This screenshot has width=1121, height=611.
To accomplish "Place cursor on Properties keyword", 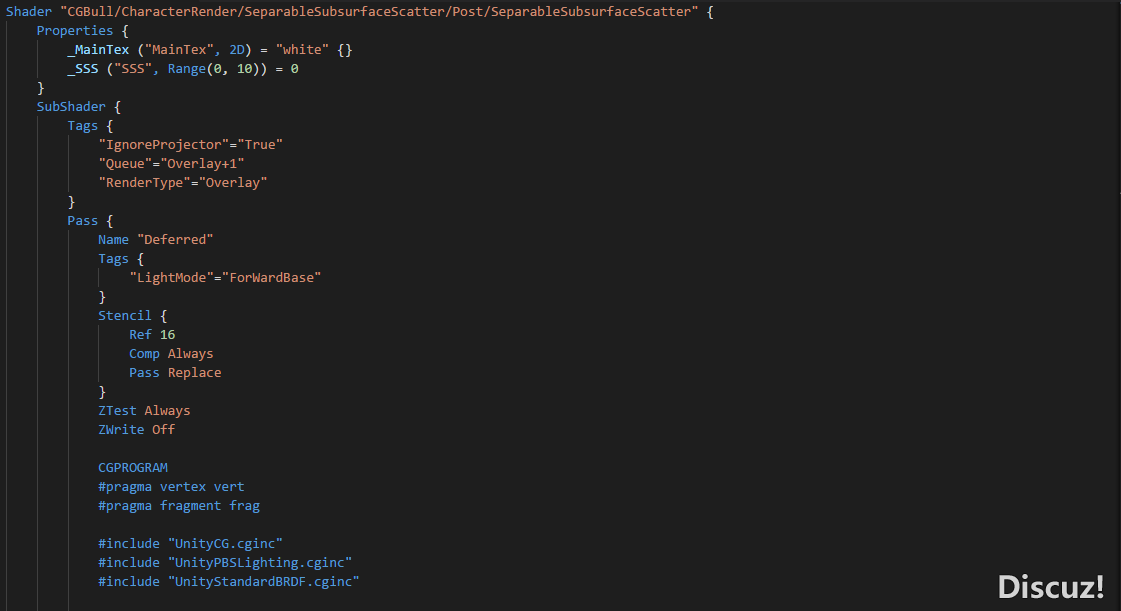I will (74, 31).
